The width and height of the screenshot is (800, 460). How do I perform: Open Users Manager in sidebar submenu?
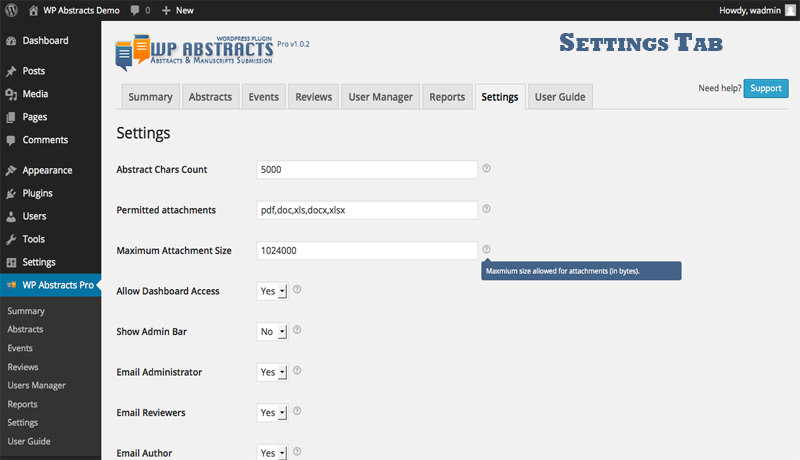tap(37, 386)
